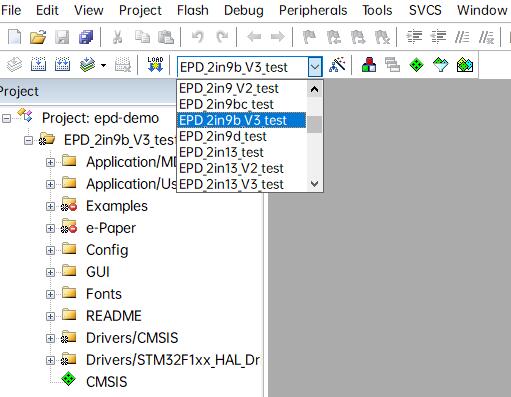Clear all bookmarks icon

point(382,37)
